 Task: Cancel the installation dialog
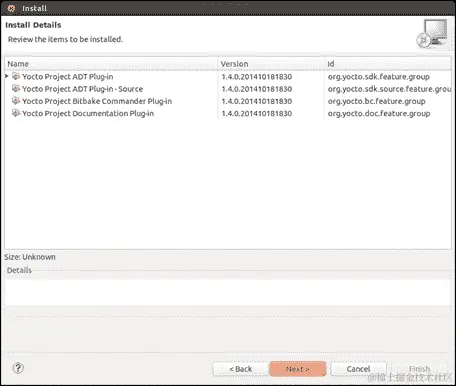(358, 369)
